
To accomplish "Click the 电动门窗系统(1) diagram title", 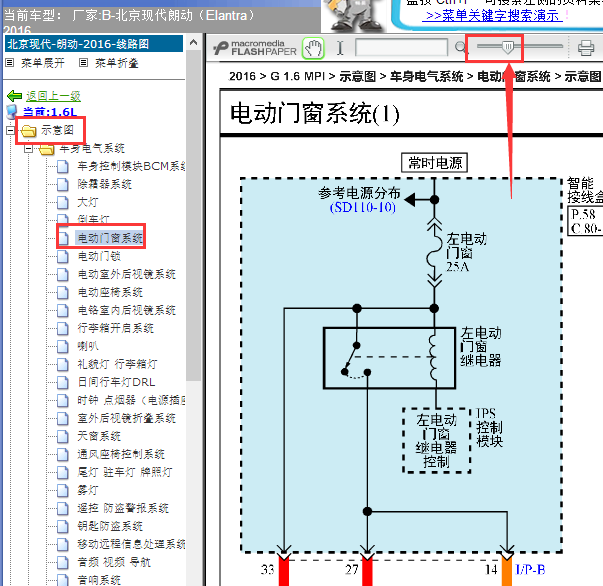I will [x=315, y=114].
